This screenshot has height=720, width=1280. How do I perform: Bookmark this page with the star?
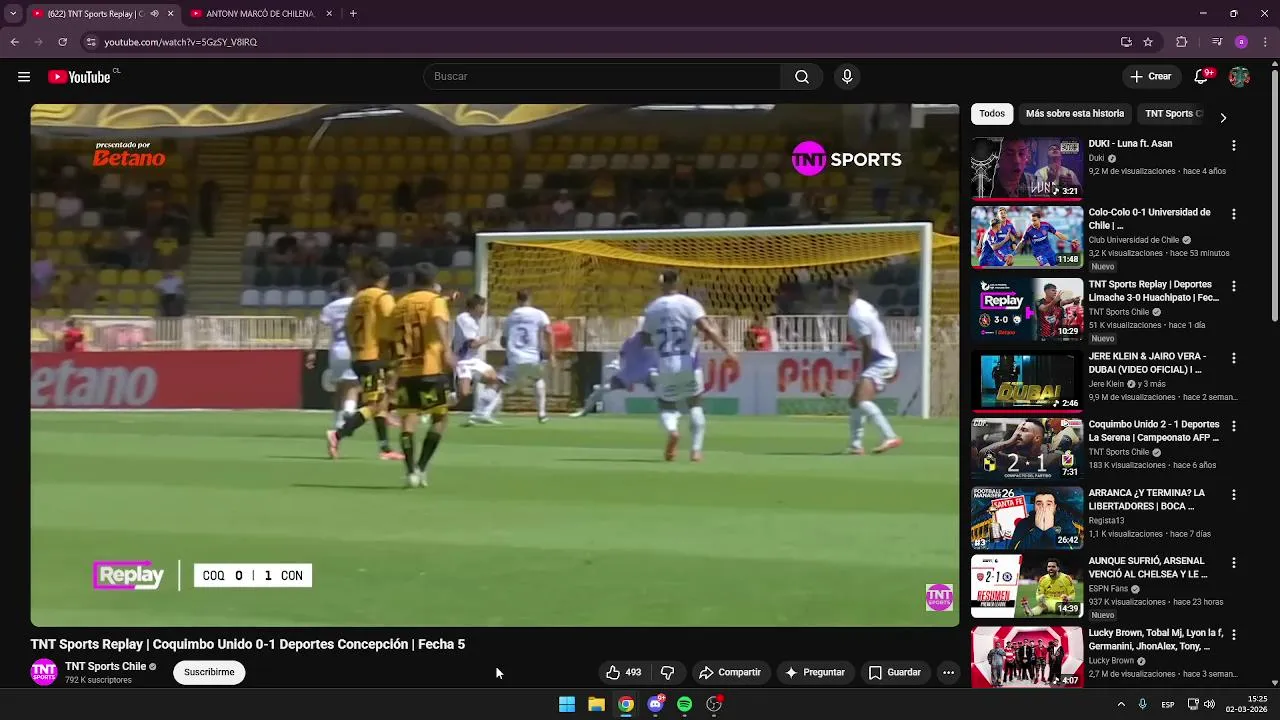1148,42
